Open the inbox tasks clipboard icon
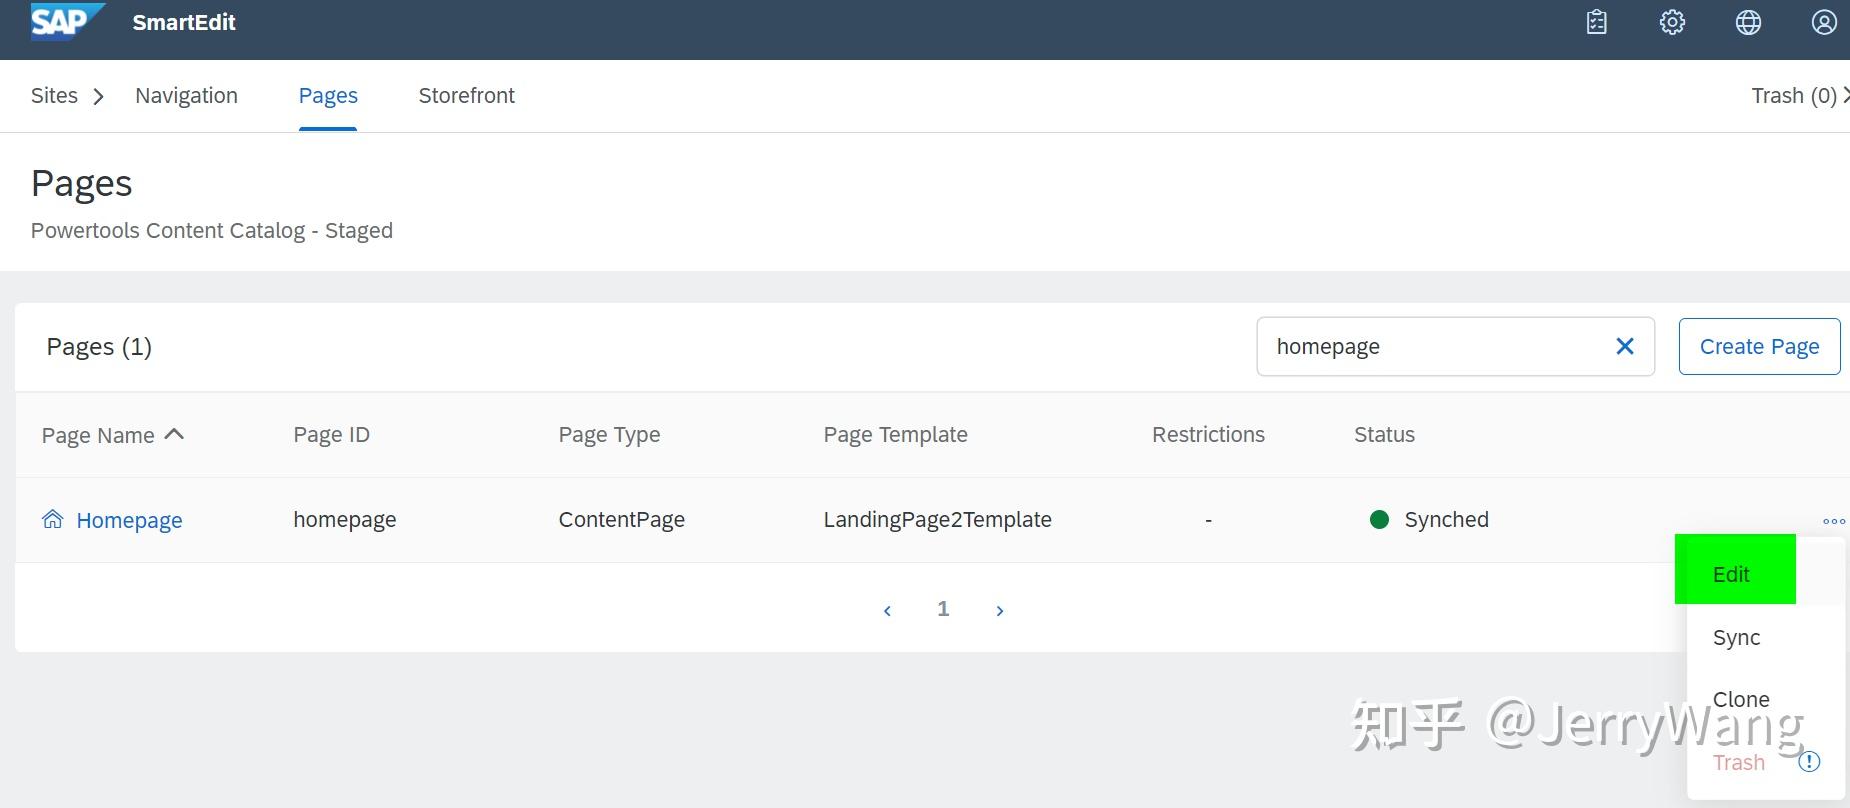Screen dimensions: 1850x808 [1597, 22]
